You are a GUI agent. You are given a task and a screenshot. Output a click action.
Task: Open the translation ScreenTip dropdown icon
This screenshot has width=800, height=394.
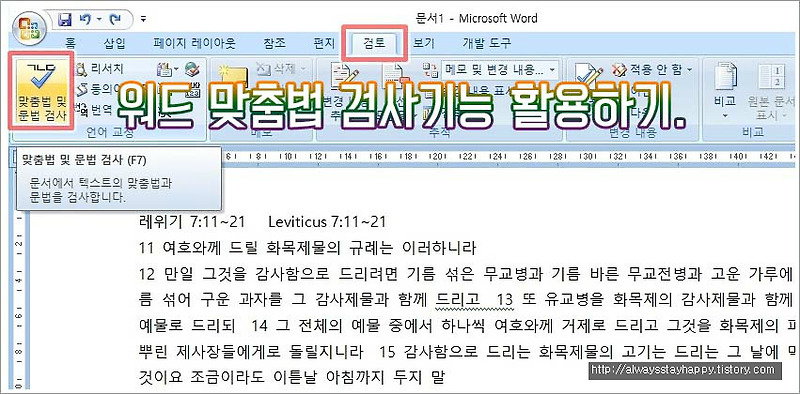[x=167, y=69]
